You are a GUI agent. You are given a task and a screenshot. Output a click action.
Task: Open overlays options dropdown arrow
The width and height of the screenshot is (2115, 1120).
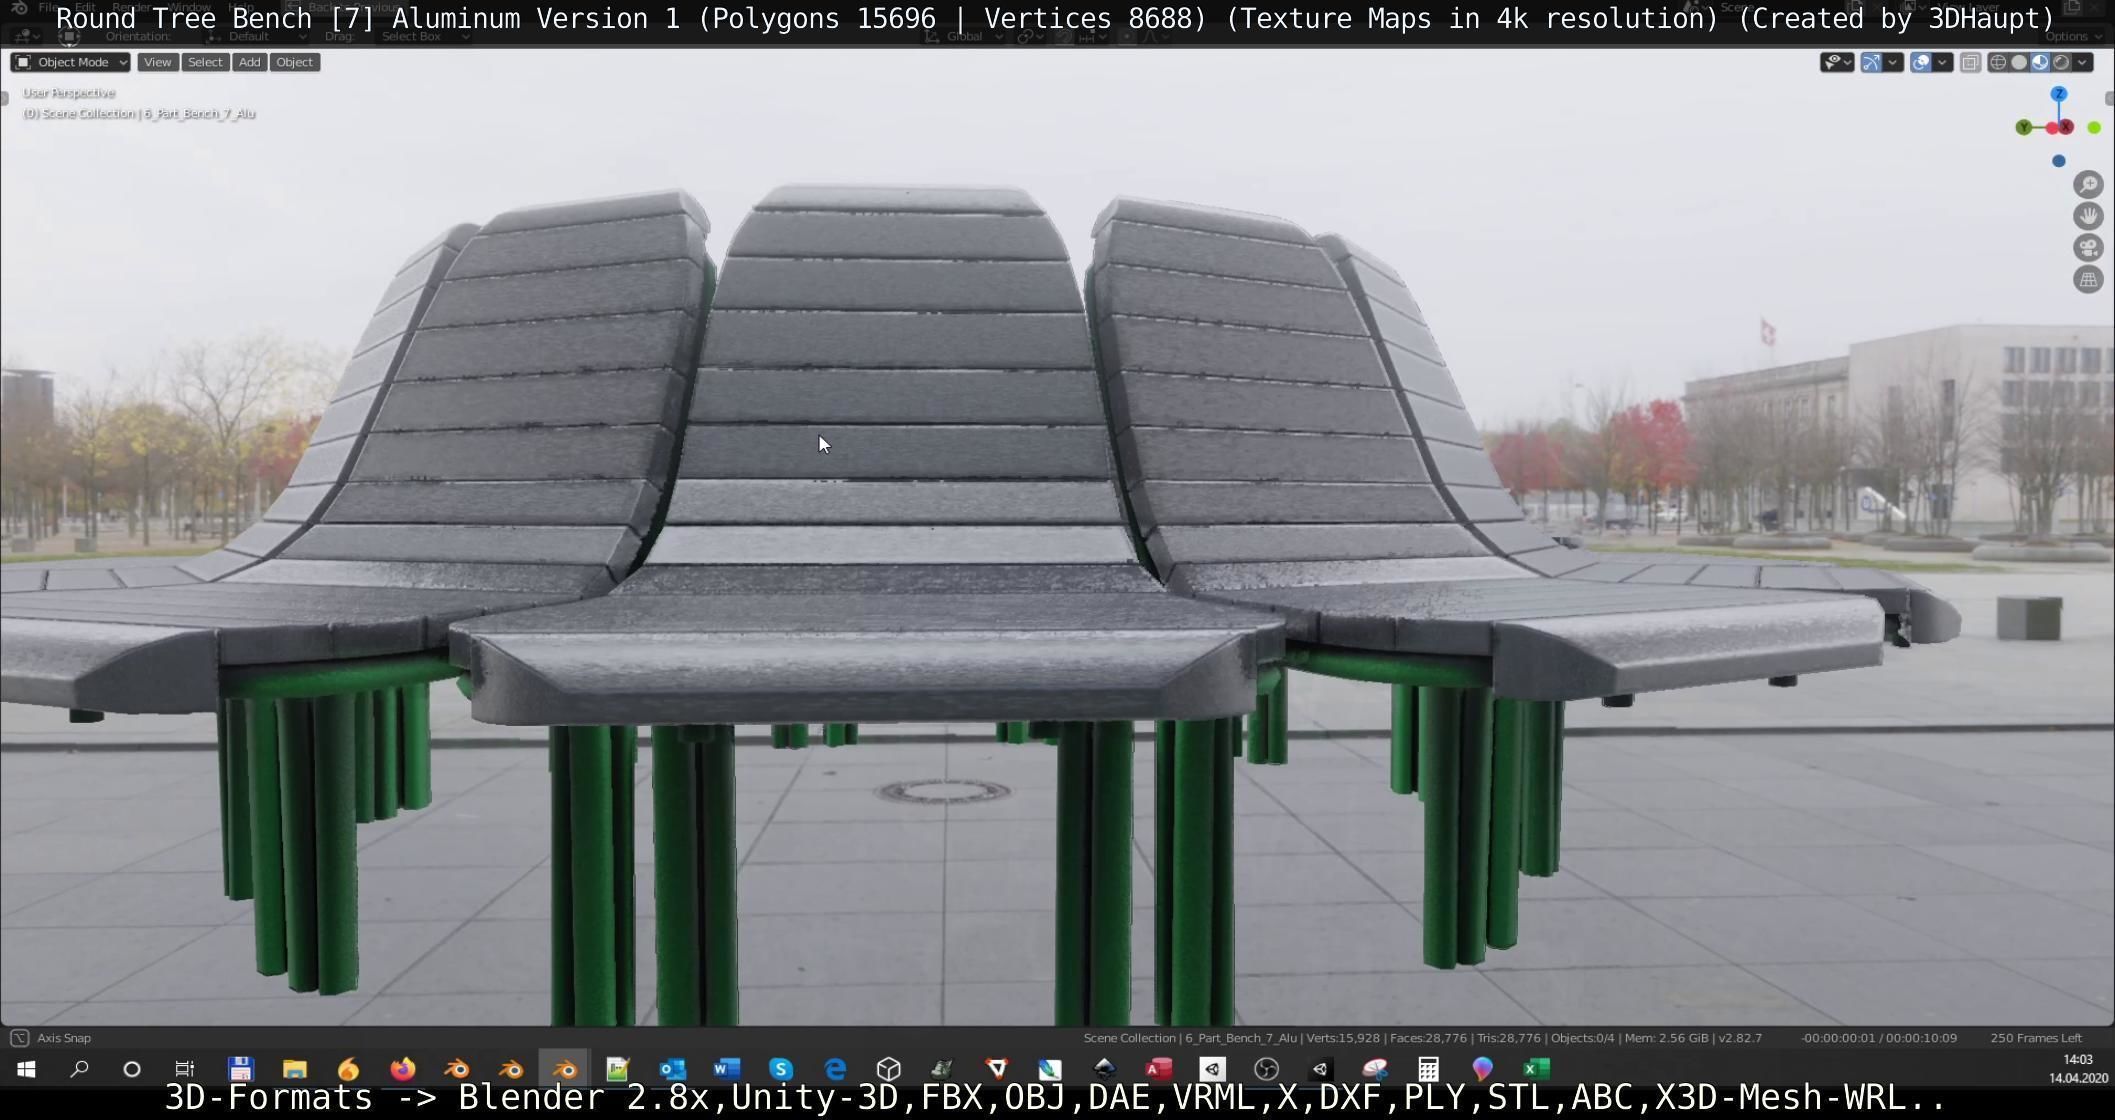pyautogui.click(x=1942, y=62)
